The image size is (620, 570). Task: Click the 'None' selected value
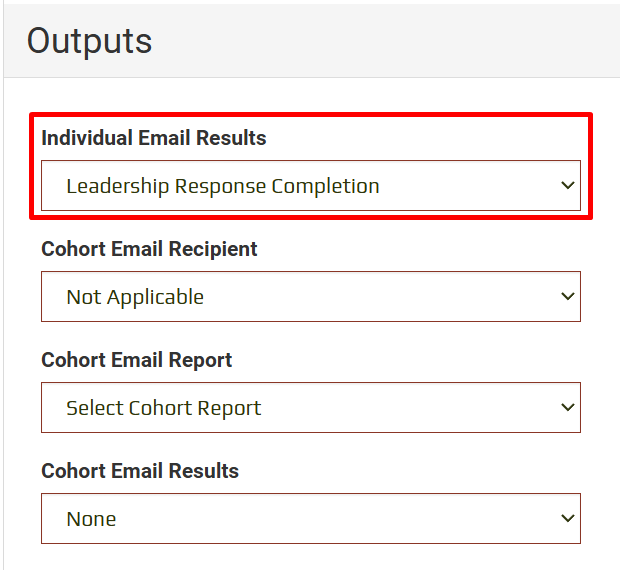point(91,519)
